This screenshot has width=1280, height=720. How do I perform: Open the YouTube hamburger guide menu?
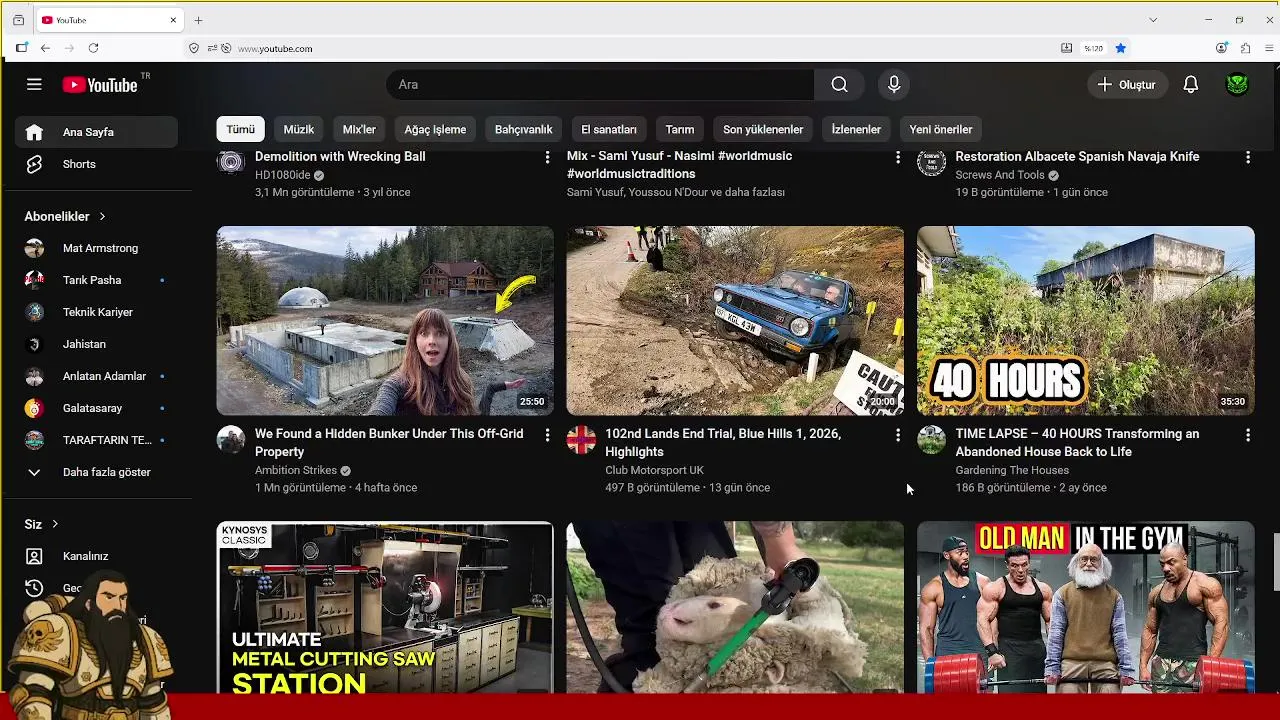[x=34, y=85]
